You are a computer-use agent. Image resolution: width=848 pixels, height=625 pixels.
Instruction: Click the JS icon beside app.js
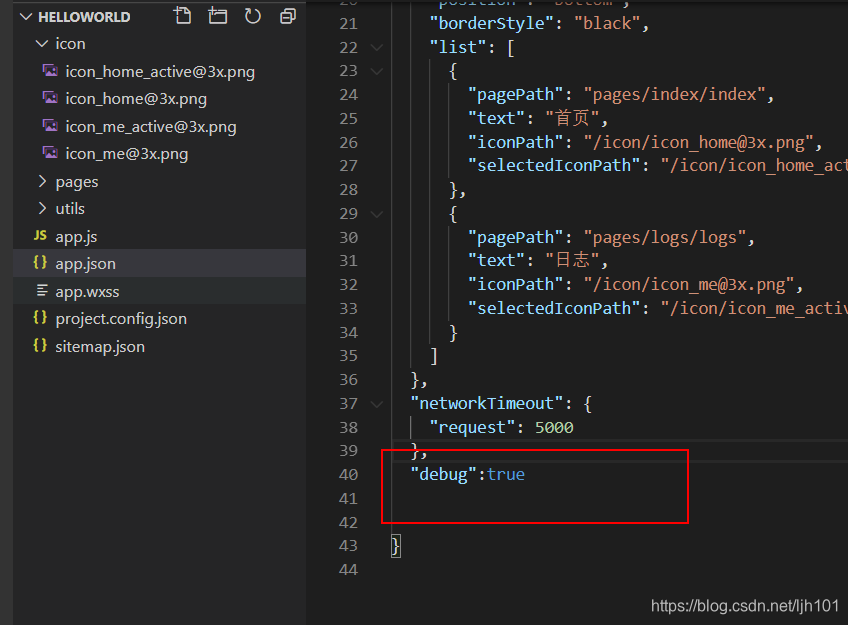point(40,235)
